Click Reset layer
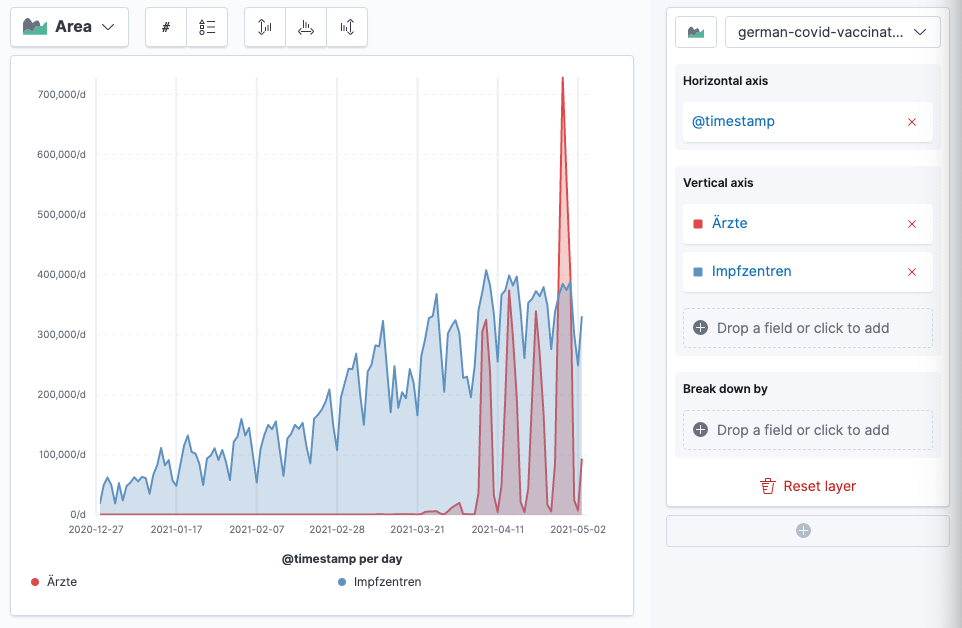Viewport: 962px width, 628px height. pyautogui.click(x=808, y=486)
